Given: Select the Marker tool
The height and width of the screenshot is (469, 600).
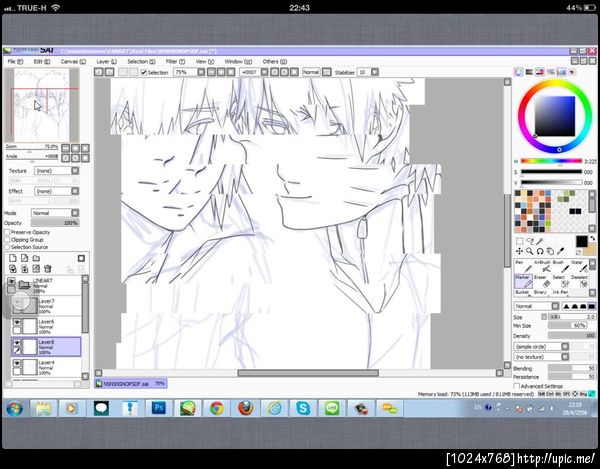Looking at the screenshot, I should [x=523, y=281].
